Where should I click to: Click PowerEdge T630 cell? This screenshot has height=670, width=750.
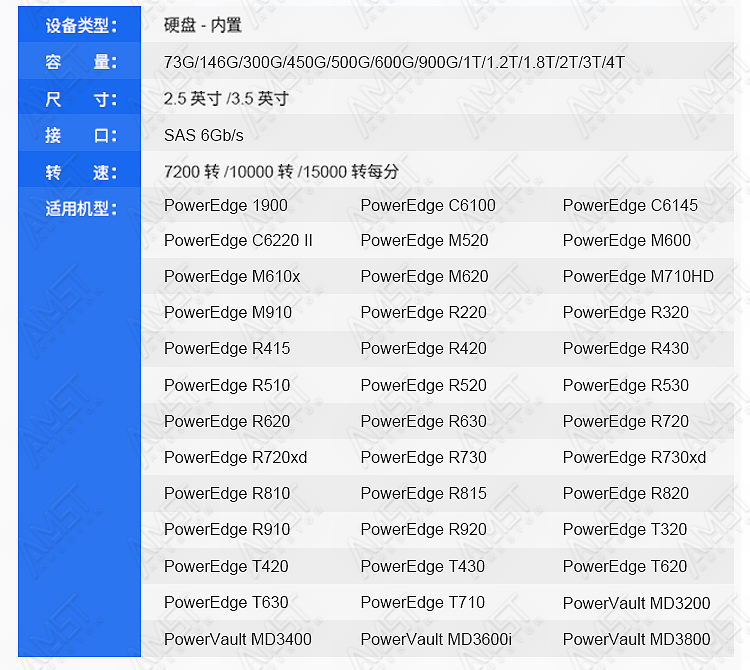pyautogui.click(x=226, y=603)
